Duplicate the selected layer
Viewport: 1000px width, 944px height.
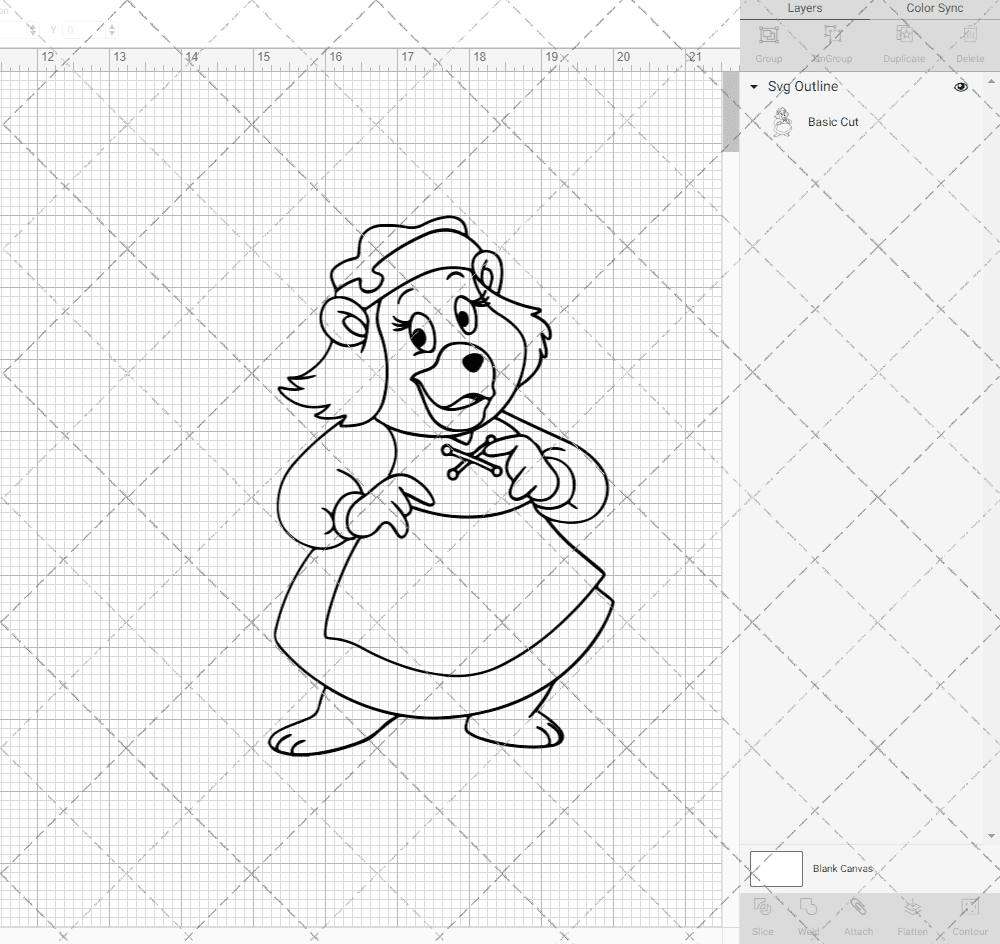pos(903,42)
